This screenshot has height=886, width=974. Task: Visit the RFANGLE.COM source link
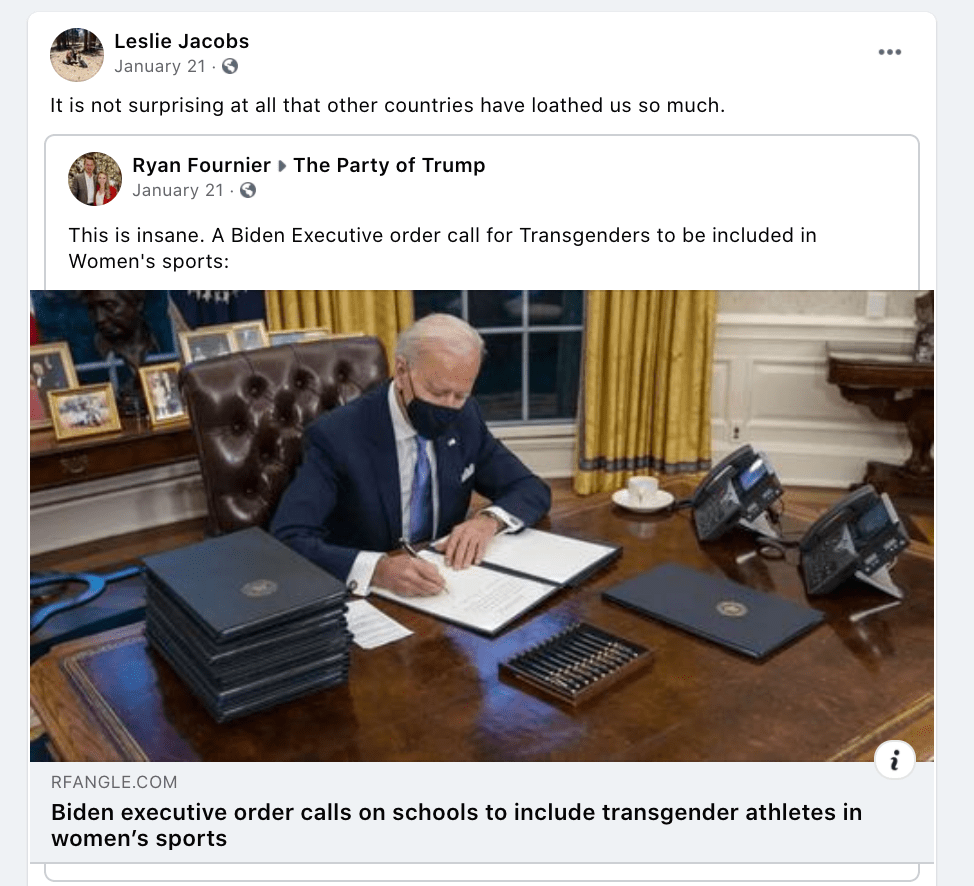point(114,782)
